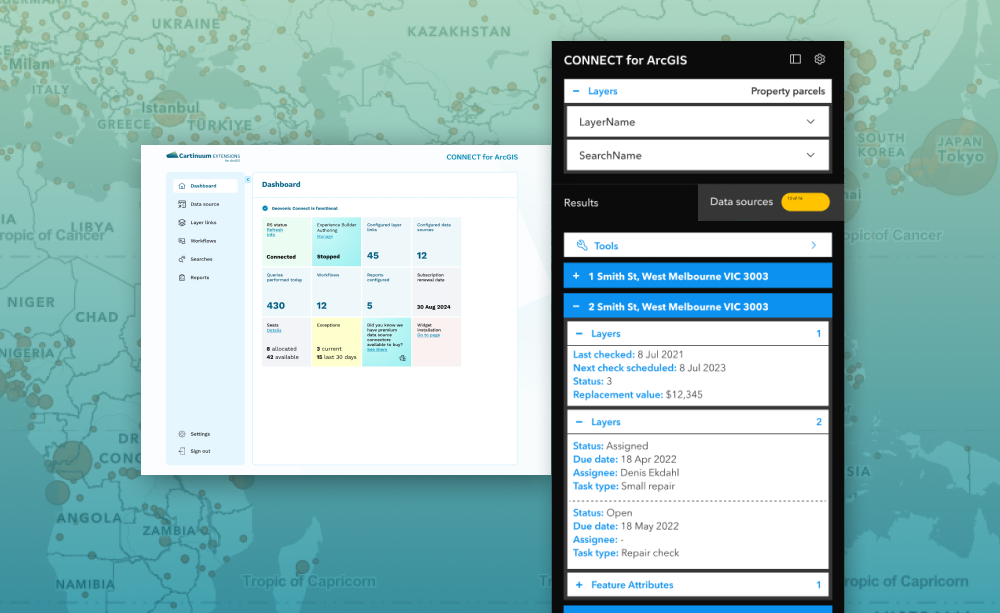Select Dashboard in the navigation menu

click(205, 185)
